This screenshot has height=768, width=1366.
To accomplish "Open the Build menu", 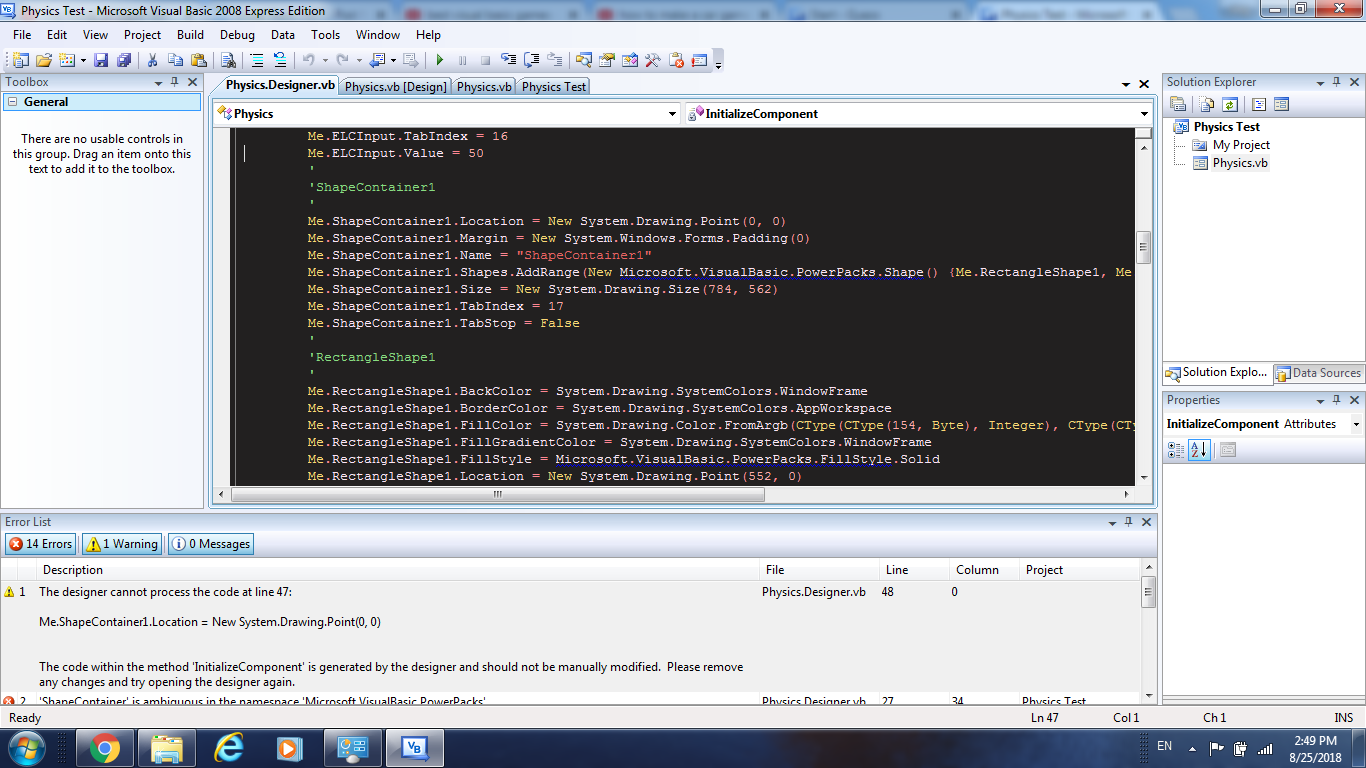I will pos(190,34).
